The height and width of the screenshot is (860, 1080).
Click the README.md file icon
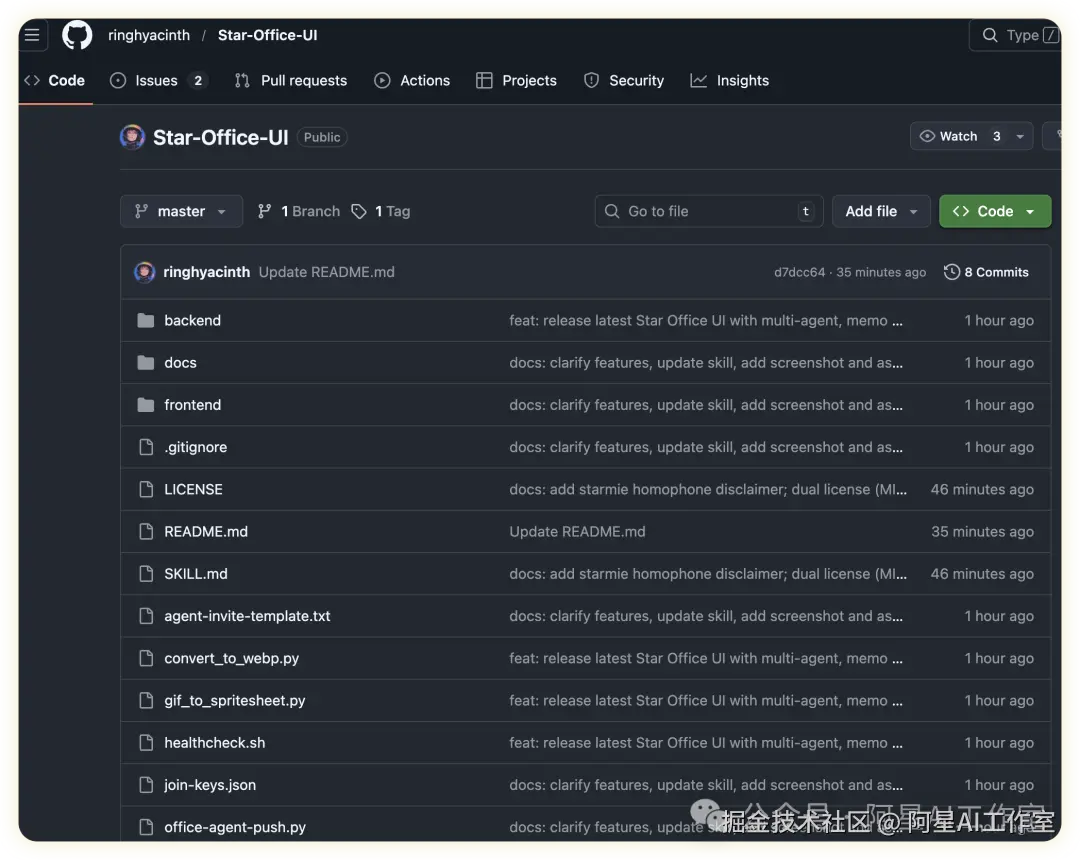click(146, 532)
